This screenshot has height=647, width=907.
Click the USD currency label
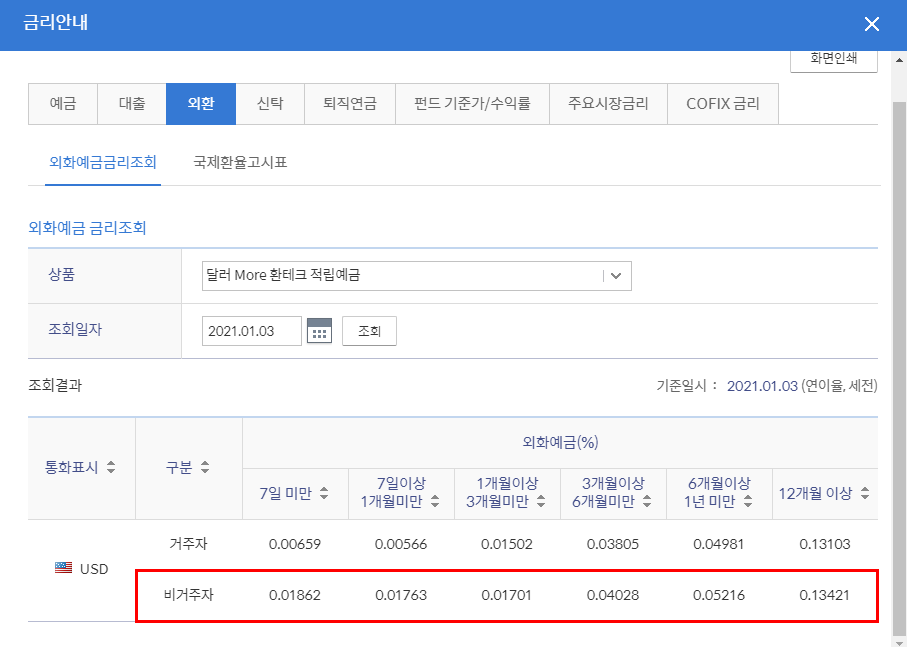94,569
